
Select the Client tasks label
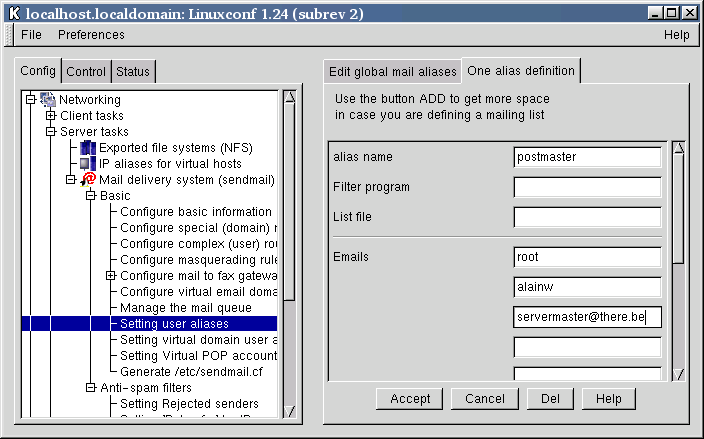tap(92, 115)
